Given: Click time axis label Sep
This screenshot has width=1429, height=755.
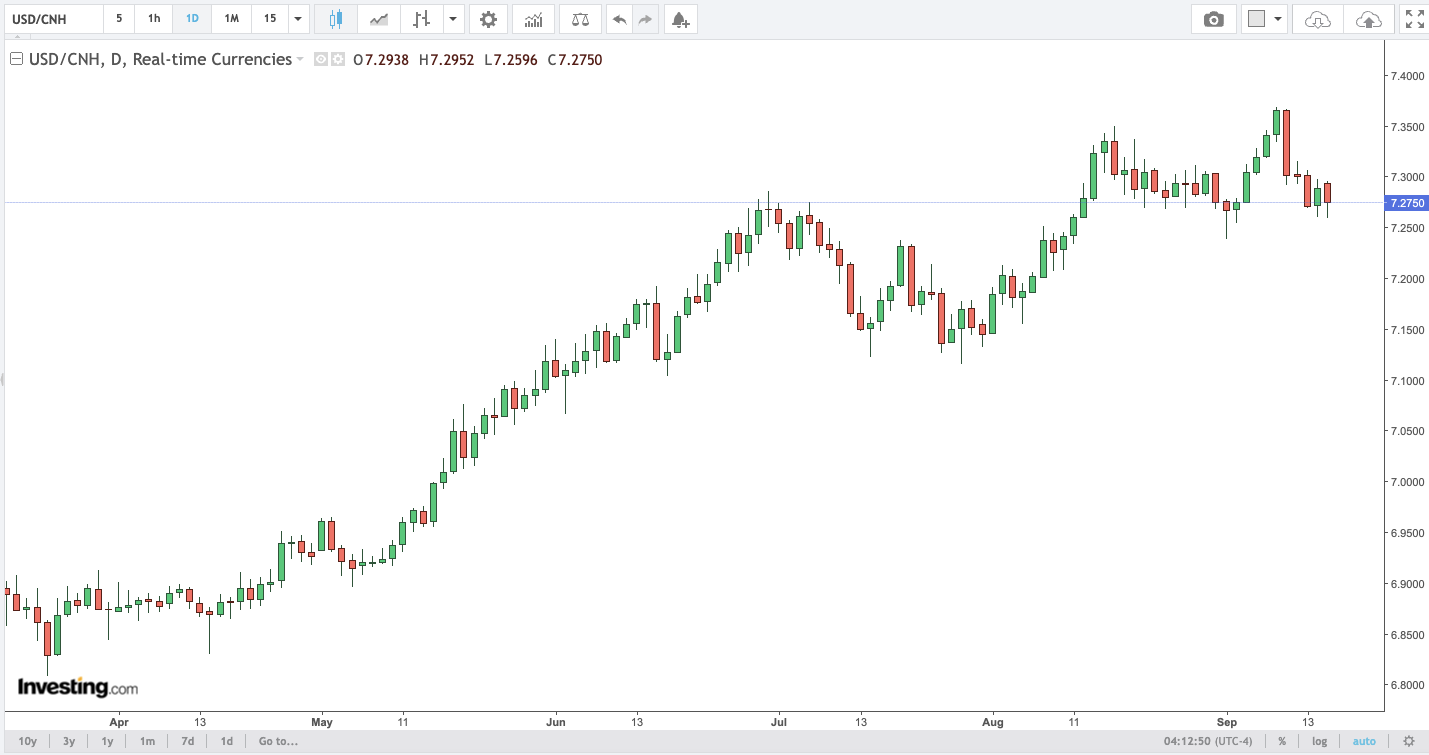Looking at the screenshot, I should coord(1227,721).
